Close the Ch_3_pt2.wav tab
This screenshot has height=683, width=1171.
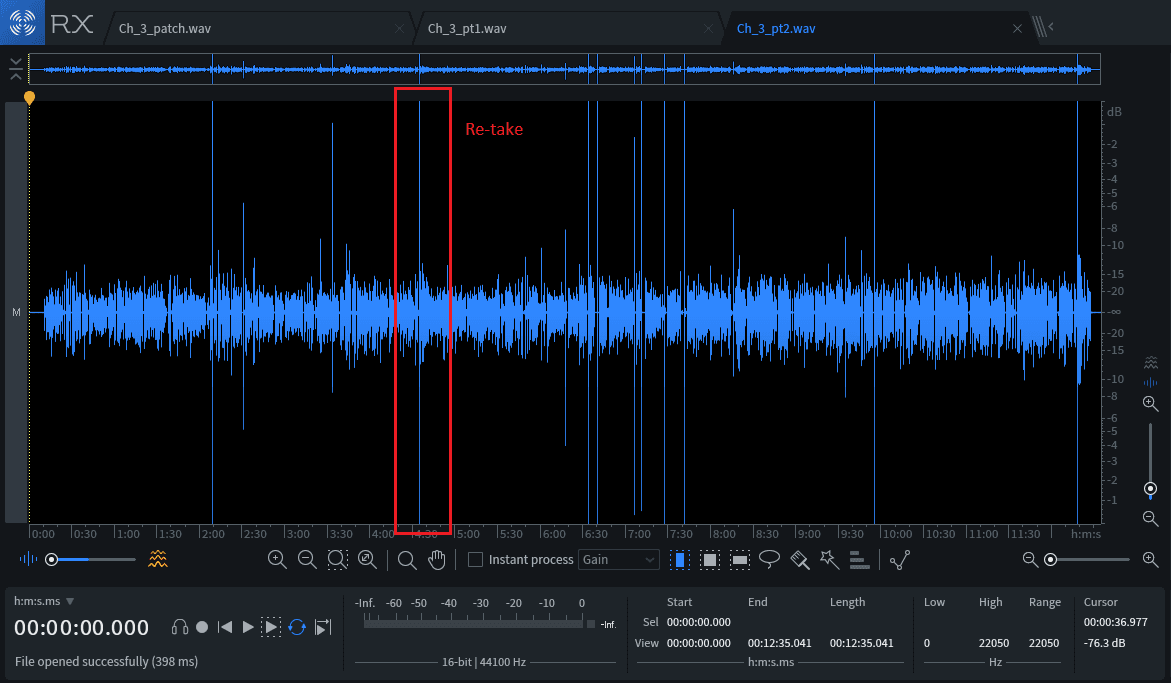tap(1017, 28)
